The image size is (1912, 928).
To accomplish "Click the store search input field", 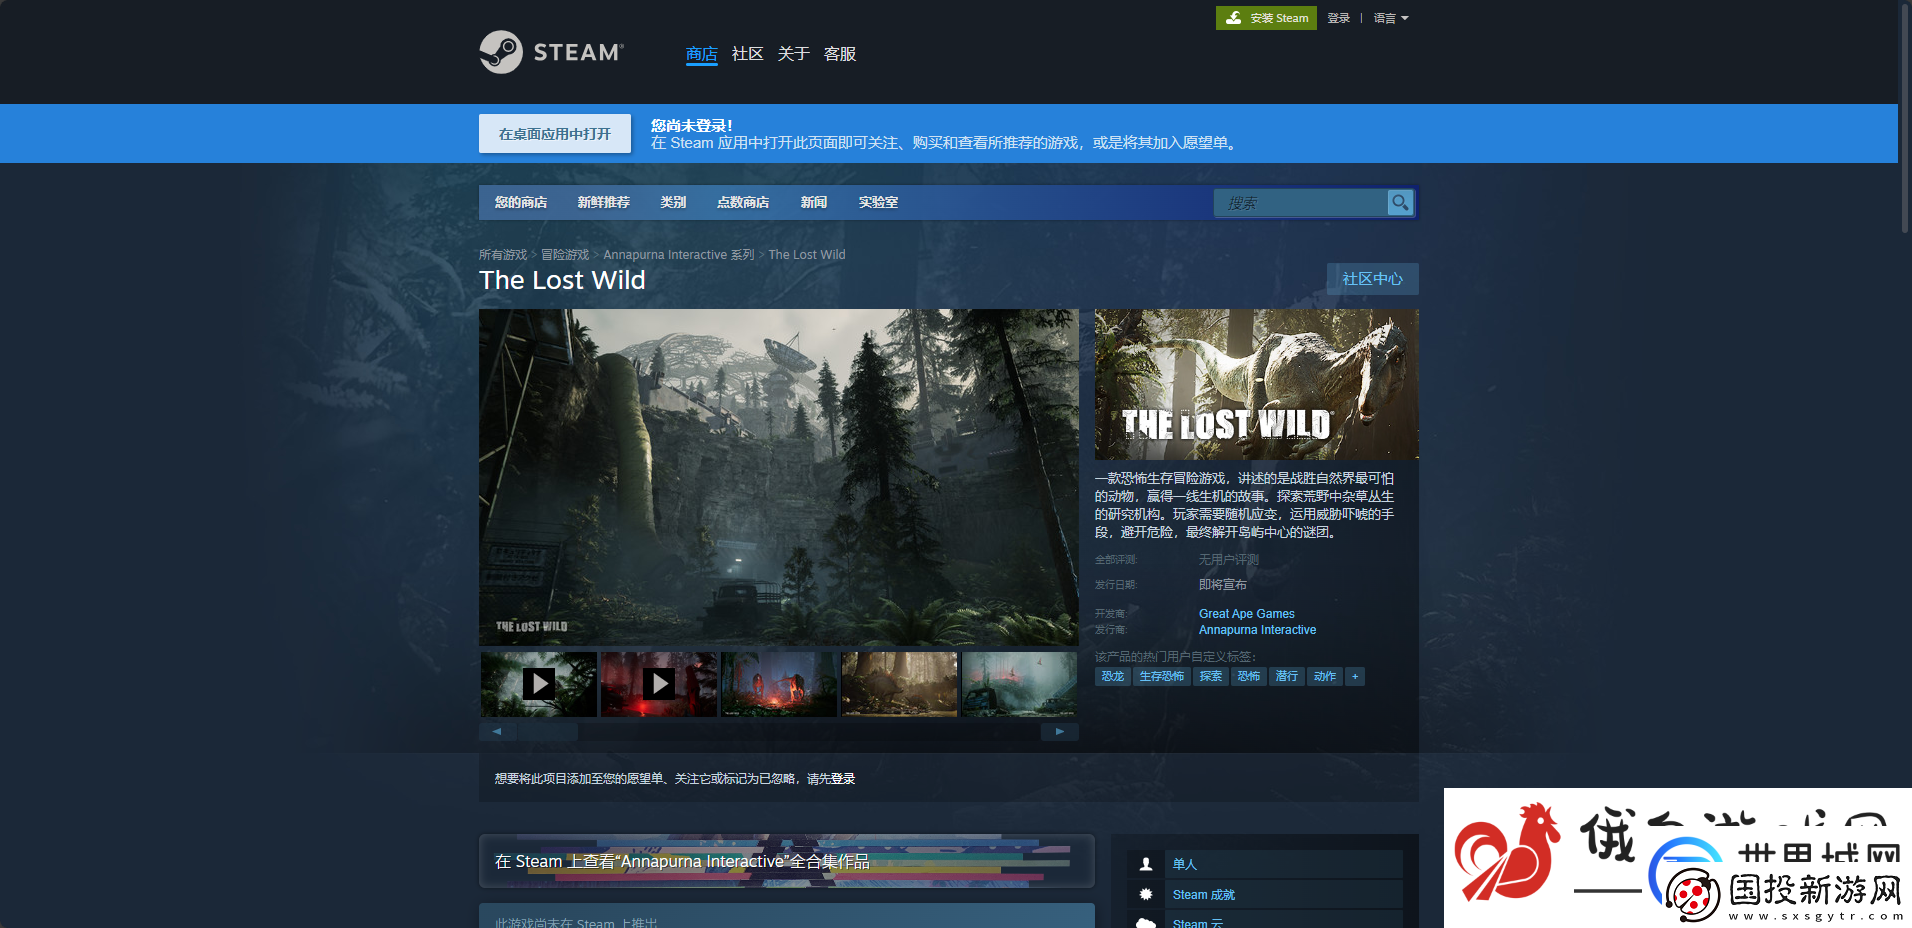I will 1301,202.
